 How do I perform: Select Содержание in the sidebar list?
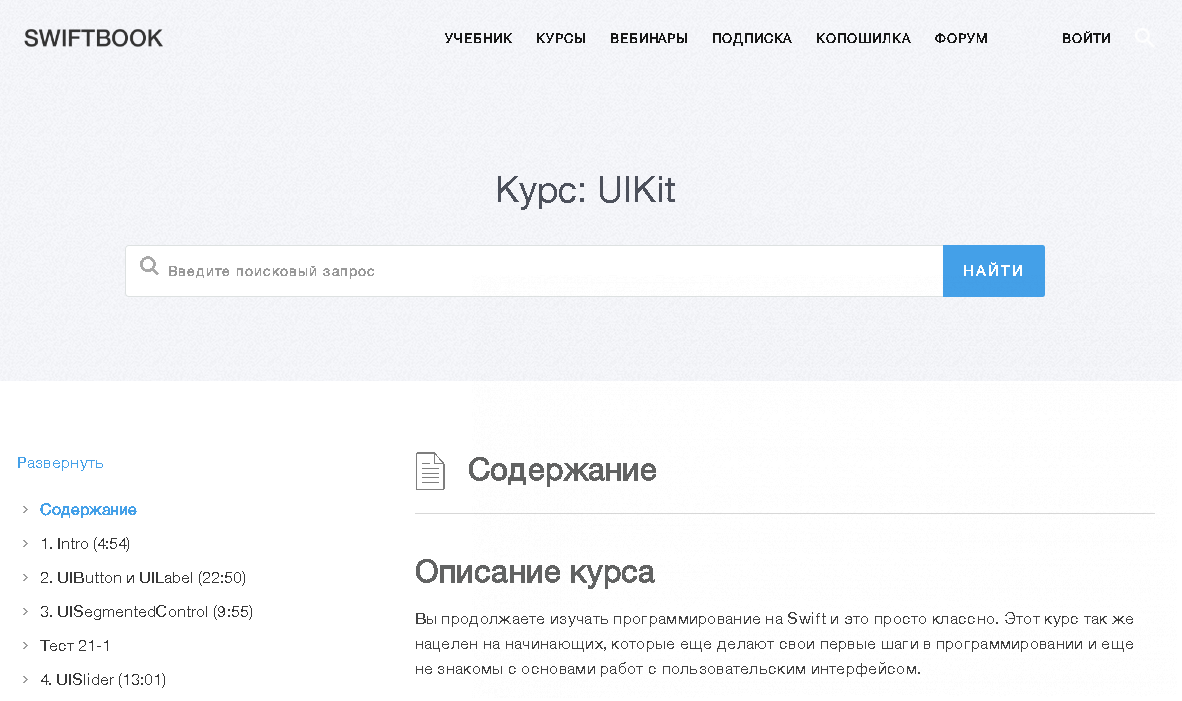click(88, 510)
